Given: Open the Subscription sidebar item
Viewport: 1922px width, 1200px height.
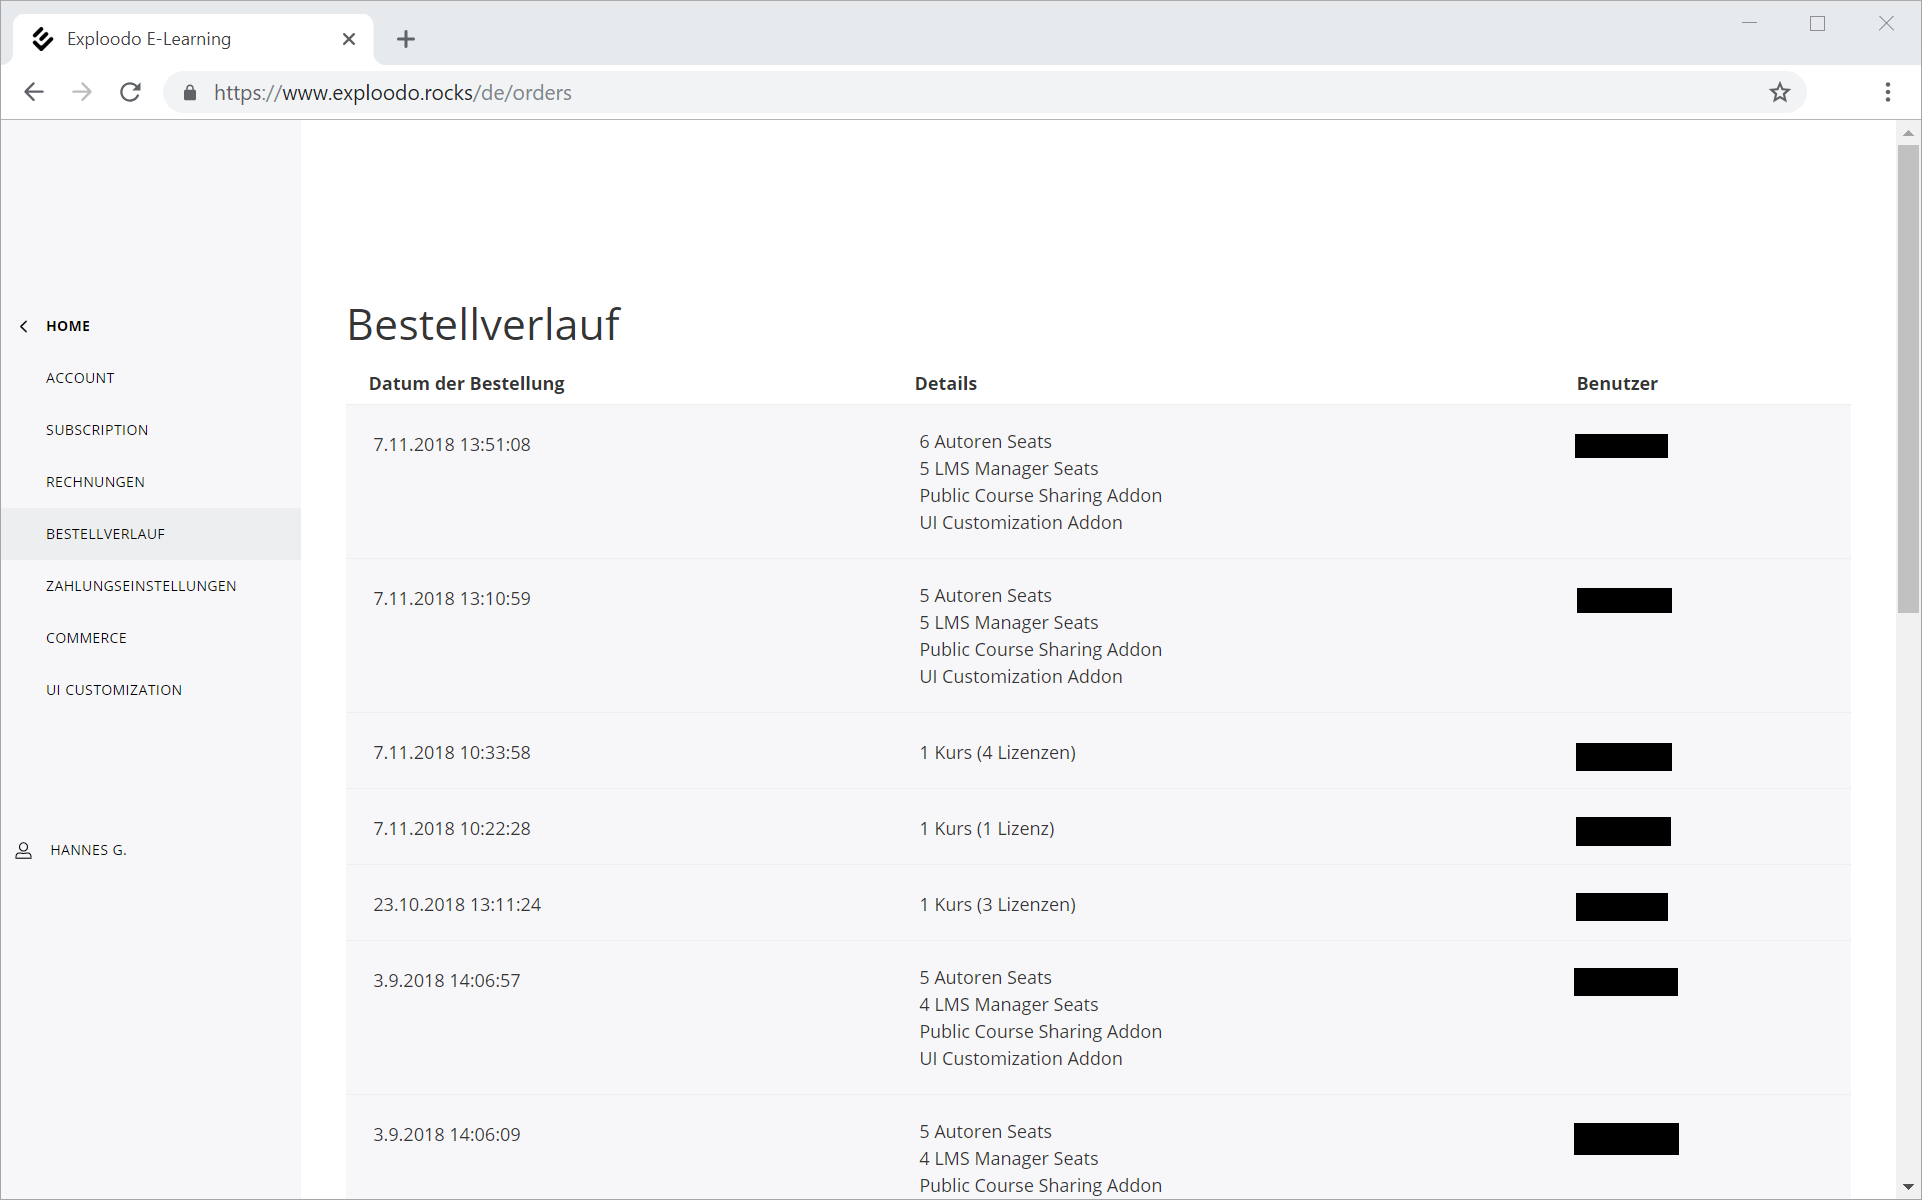Looking at the screenshot, I should pos(97,430).
